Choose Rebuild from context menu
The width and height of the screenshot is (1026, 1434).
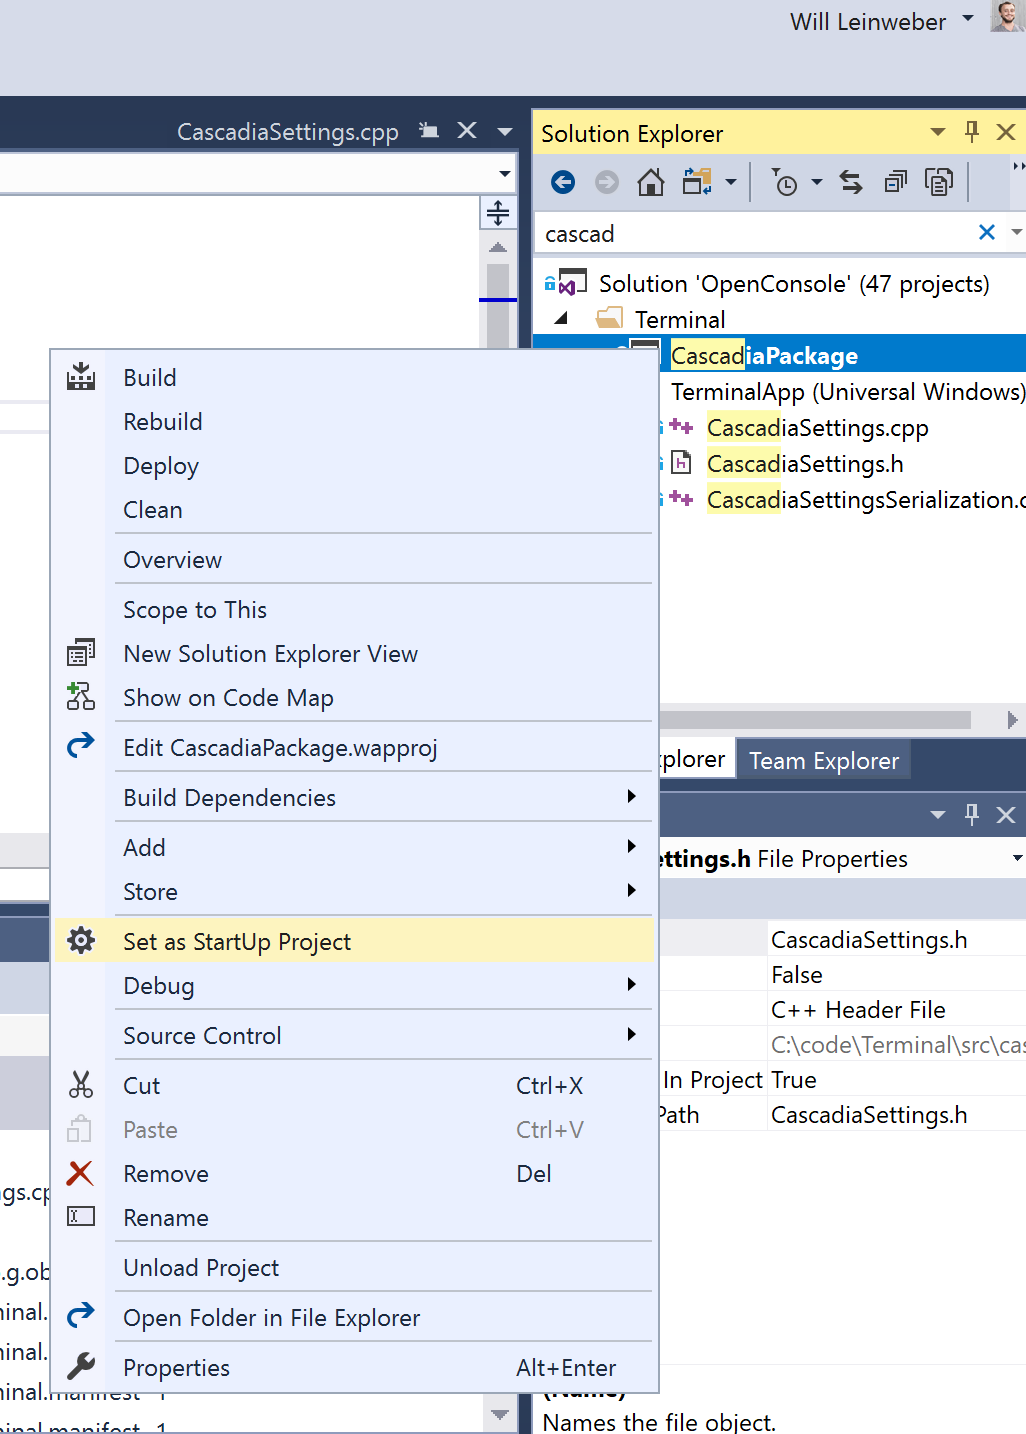tap(354, 421)
